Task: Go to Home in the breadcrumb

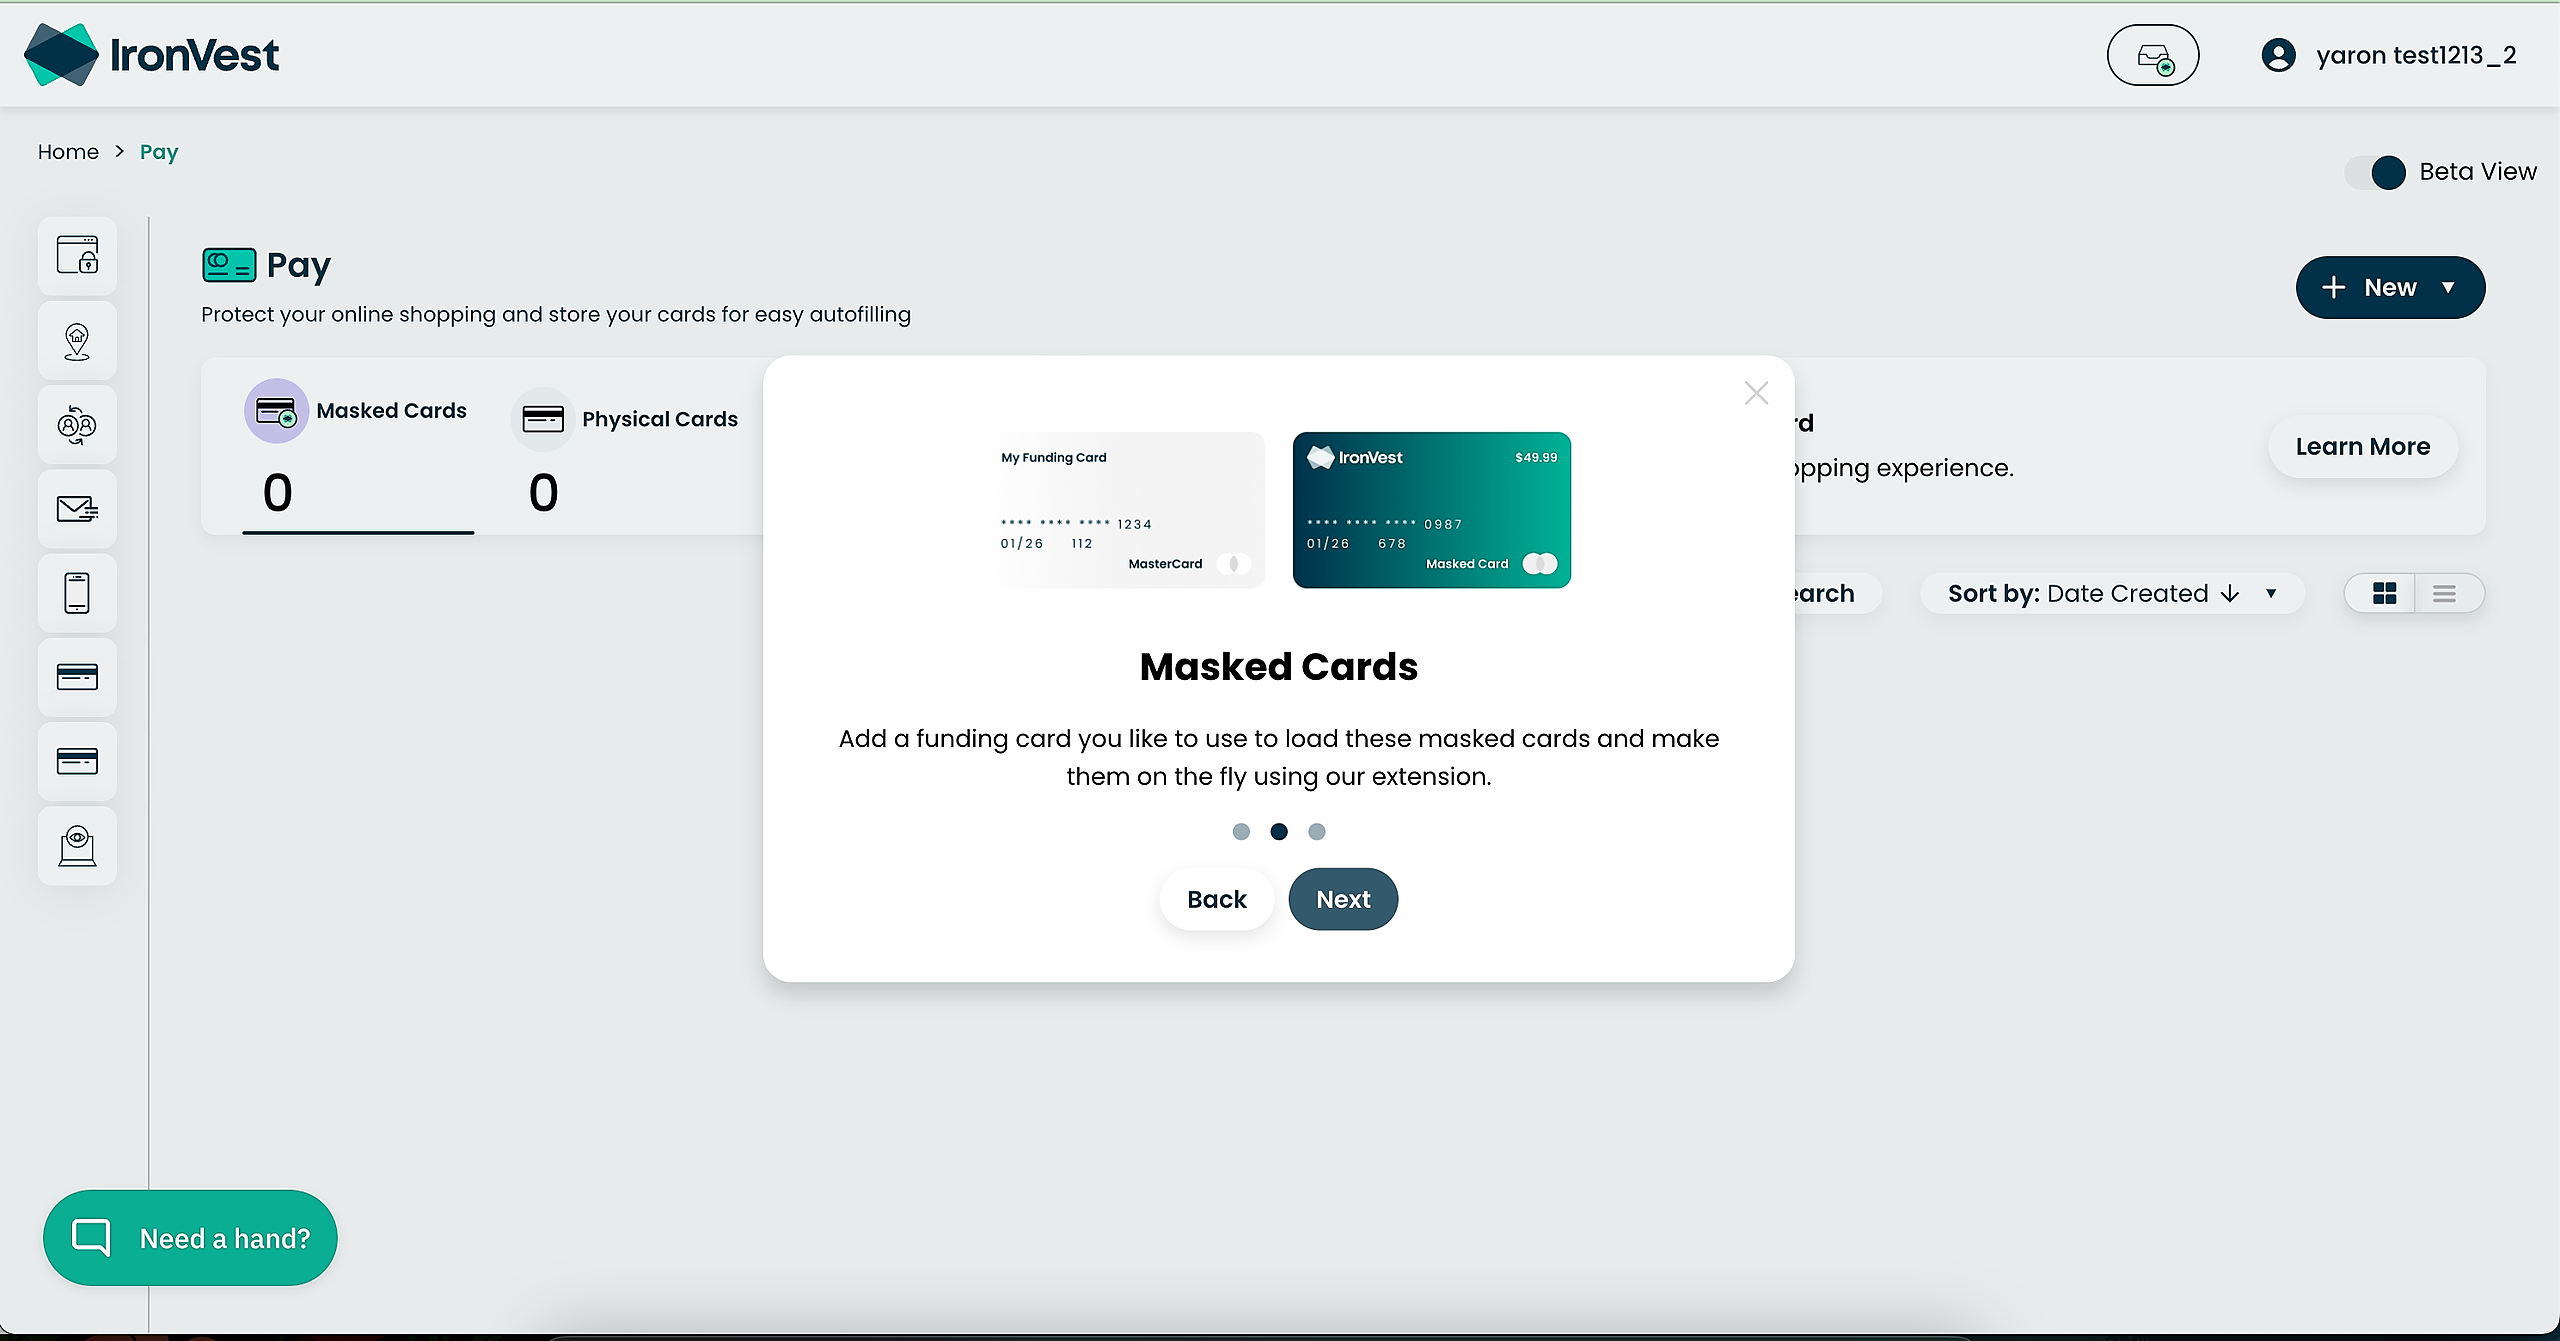Action: pyautogui.click(x=68, y=152)
